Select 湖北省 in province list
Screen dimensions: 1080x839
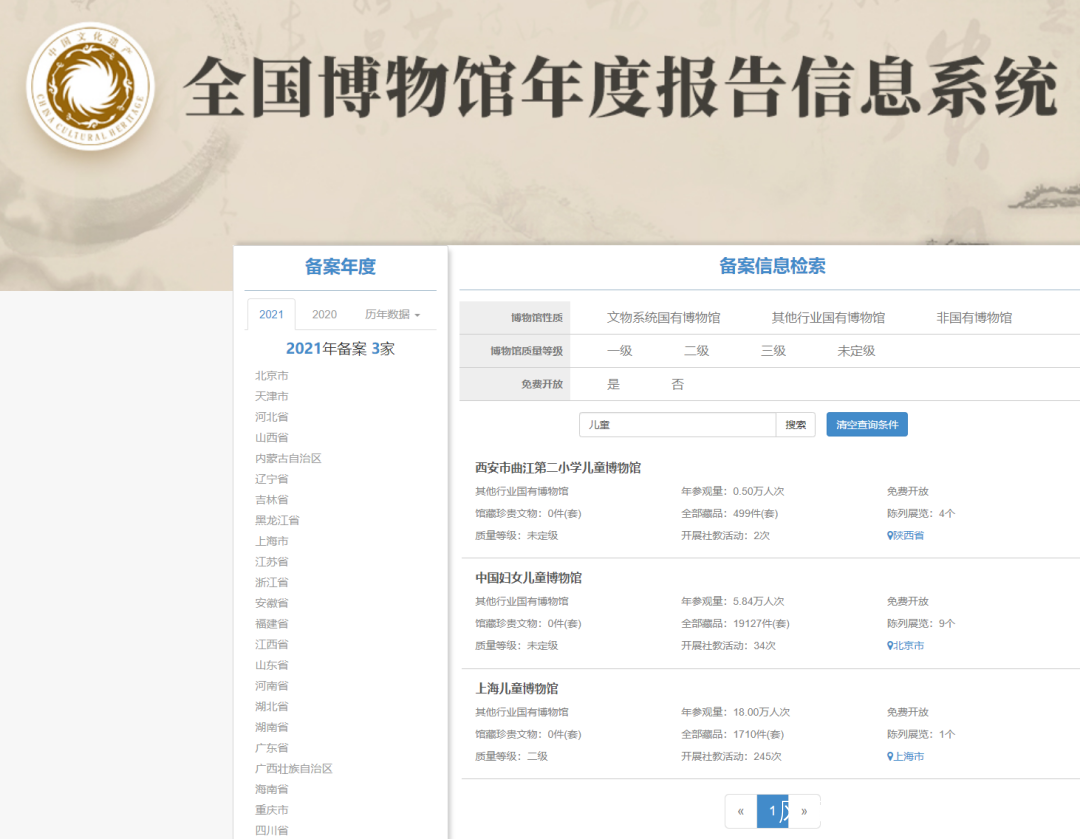(271, 706)
